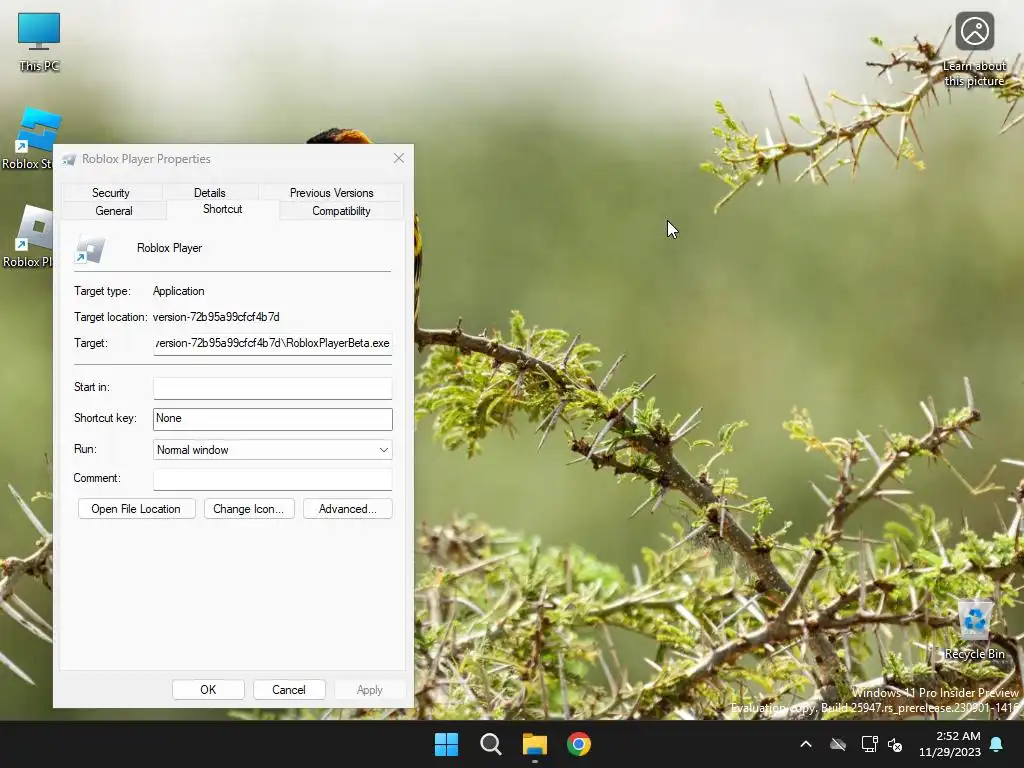Click the Properties title bar icon
Screen dimensions: 1024x768
(x=68, y=159)
